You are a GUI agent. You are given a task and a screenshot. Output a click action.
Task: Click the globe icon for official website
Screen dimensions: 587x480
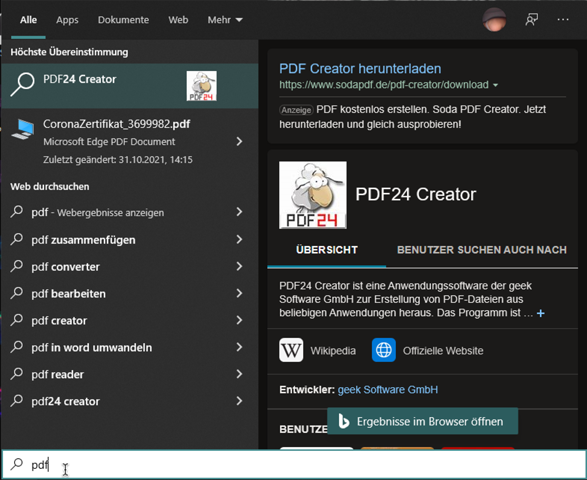[384, 350]
